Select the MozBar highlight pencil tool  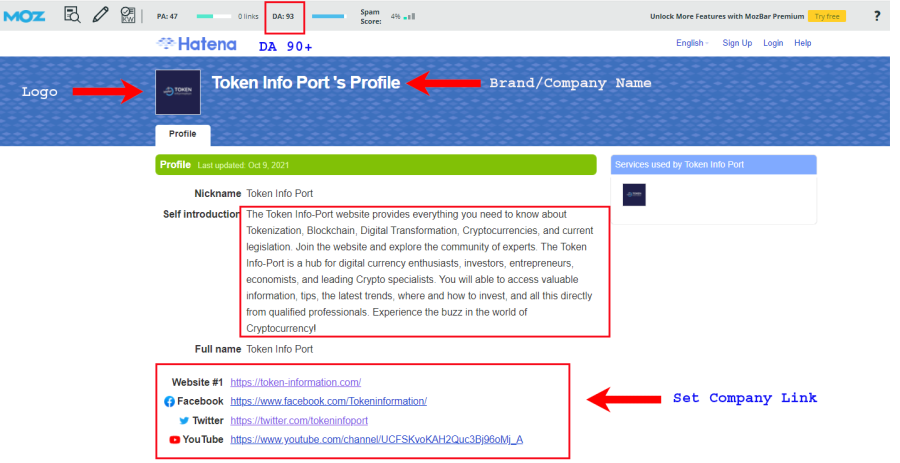(x=100, y=14)
